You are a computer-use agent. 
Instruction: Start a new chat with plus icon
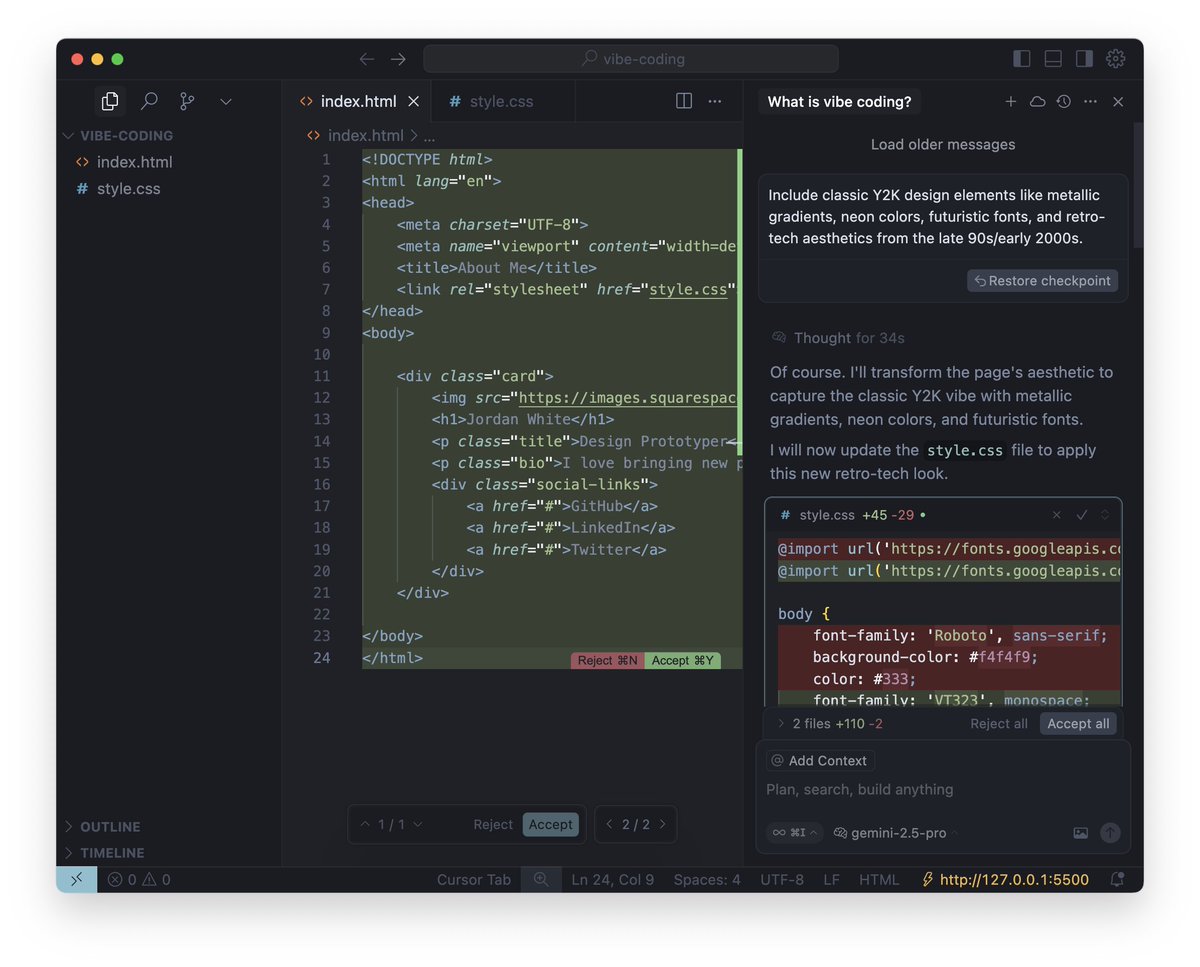click(x=1011, y=102)
